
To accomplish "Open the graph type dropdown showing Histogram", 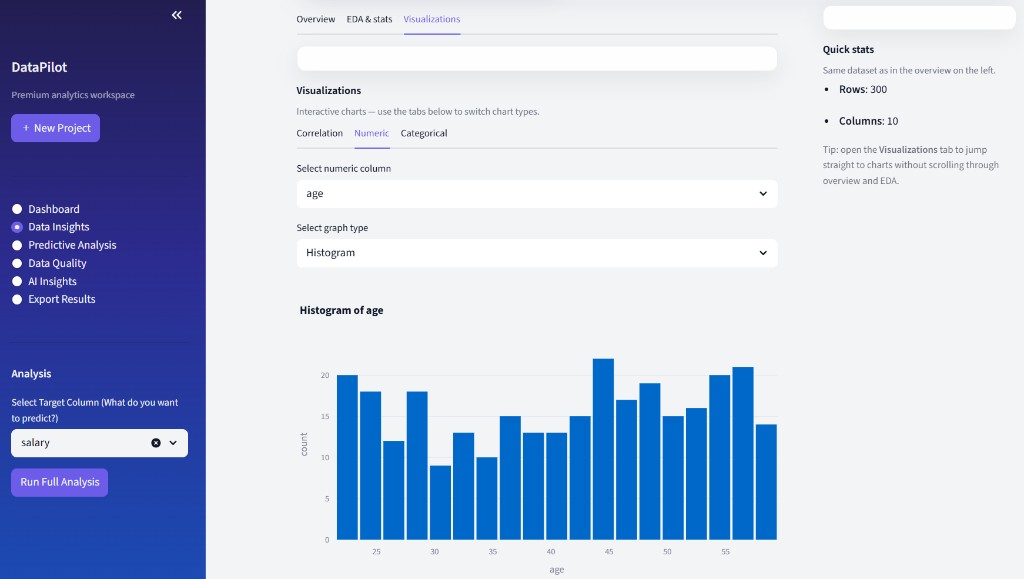I will [x=537, y=253].
